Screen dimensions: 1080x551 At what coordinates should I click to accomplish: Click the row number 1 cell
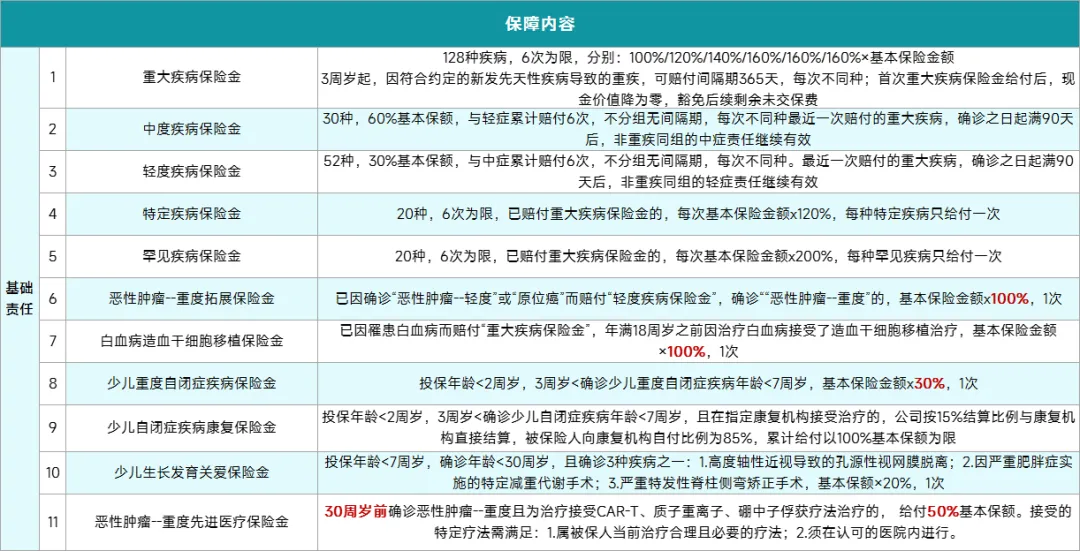54,76
